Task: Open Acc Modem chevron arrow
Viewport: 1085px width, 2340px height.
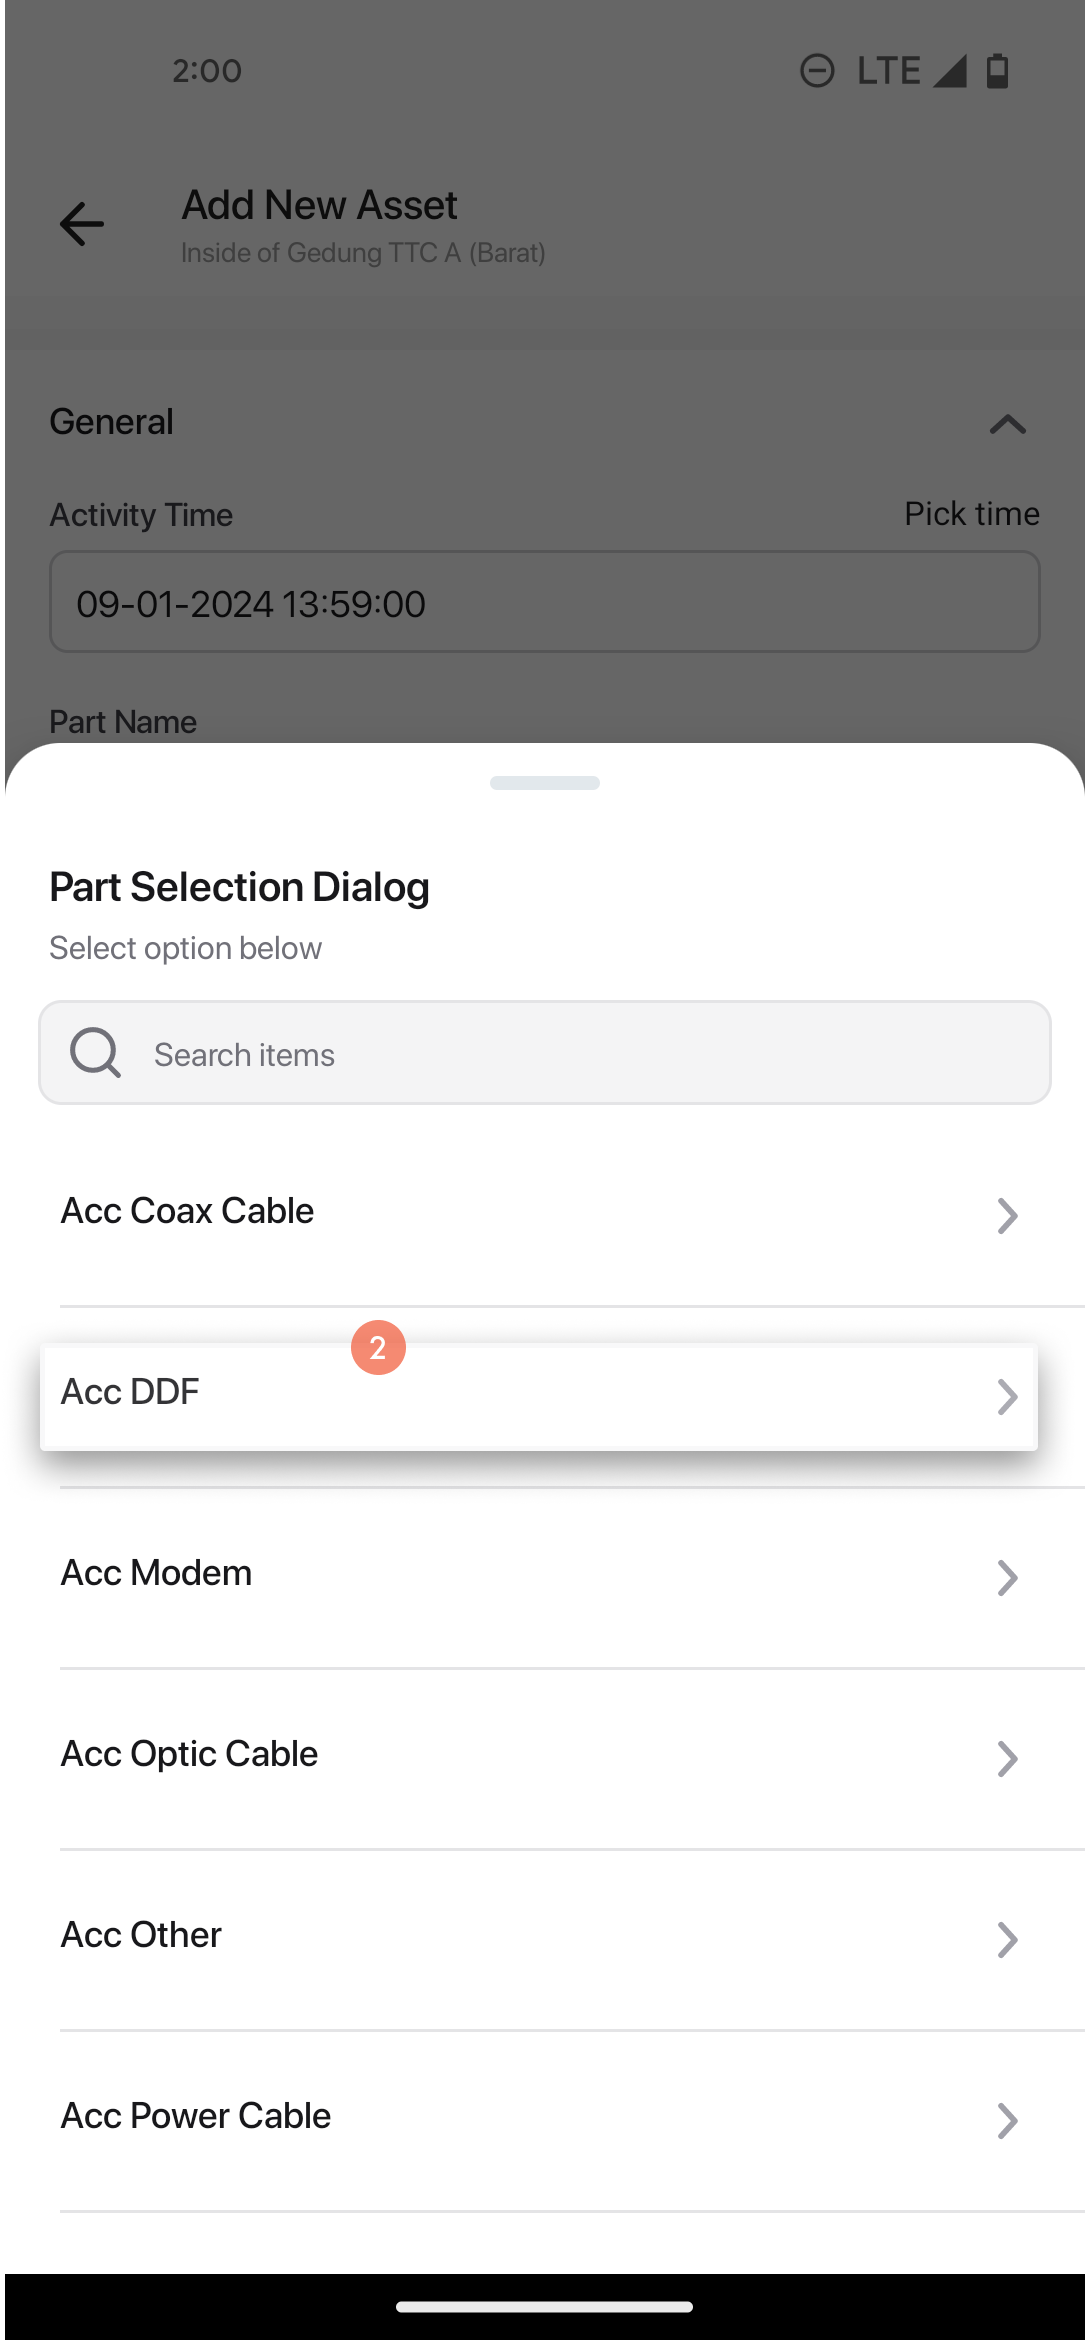Action: click(1007, 1578)
